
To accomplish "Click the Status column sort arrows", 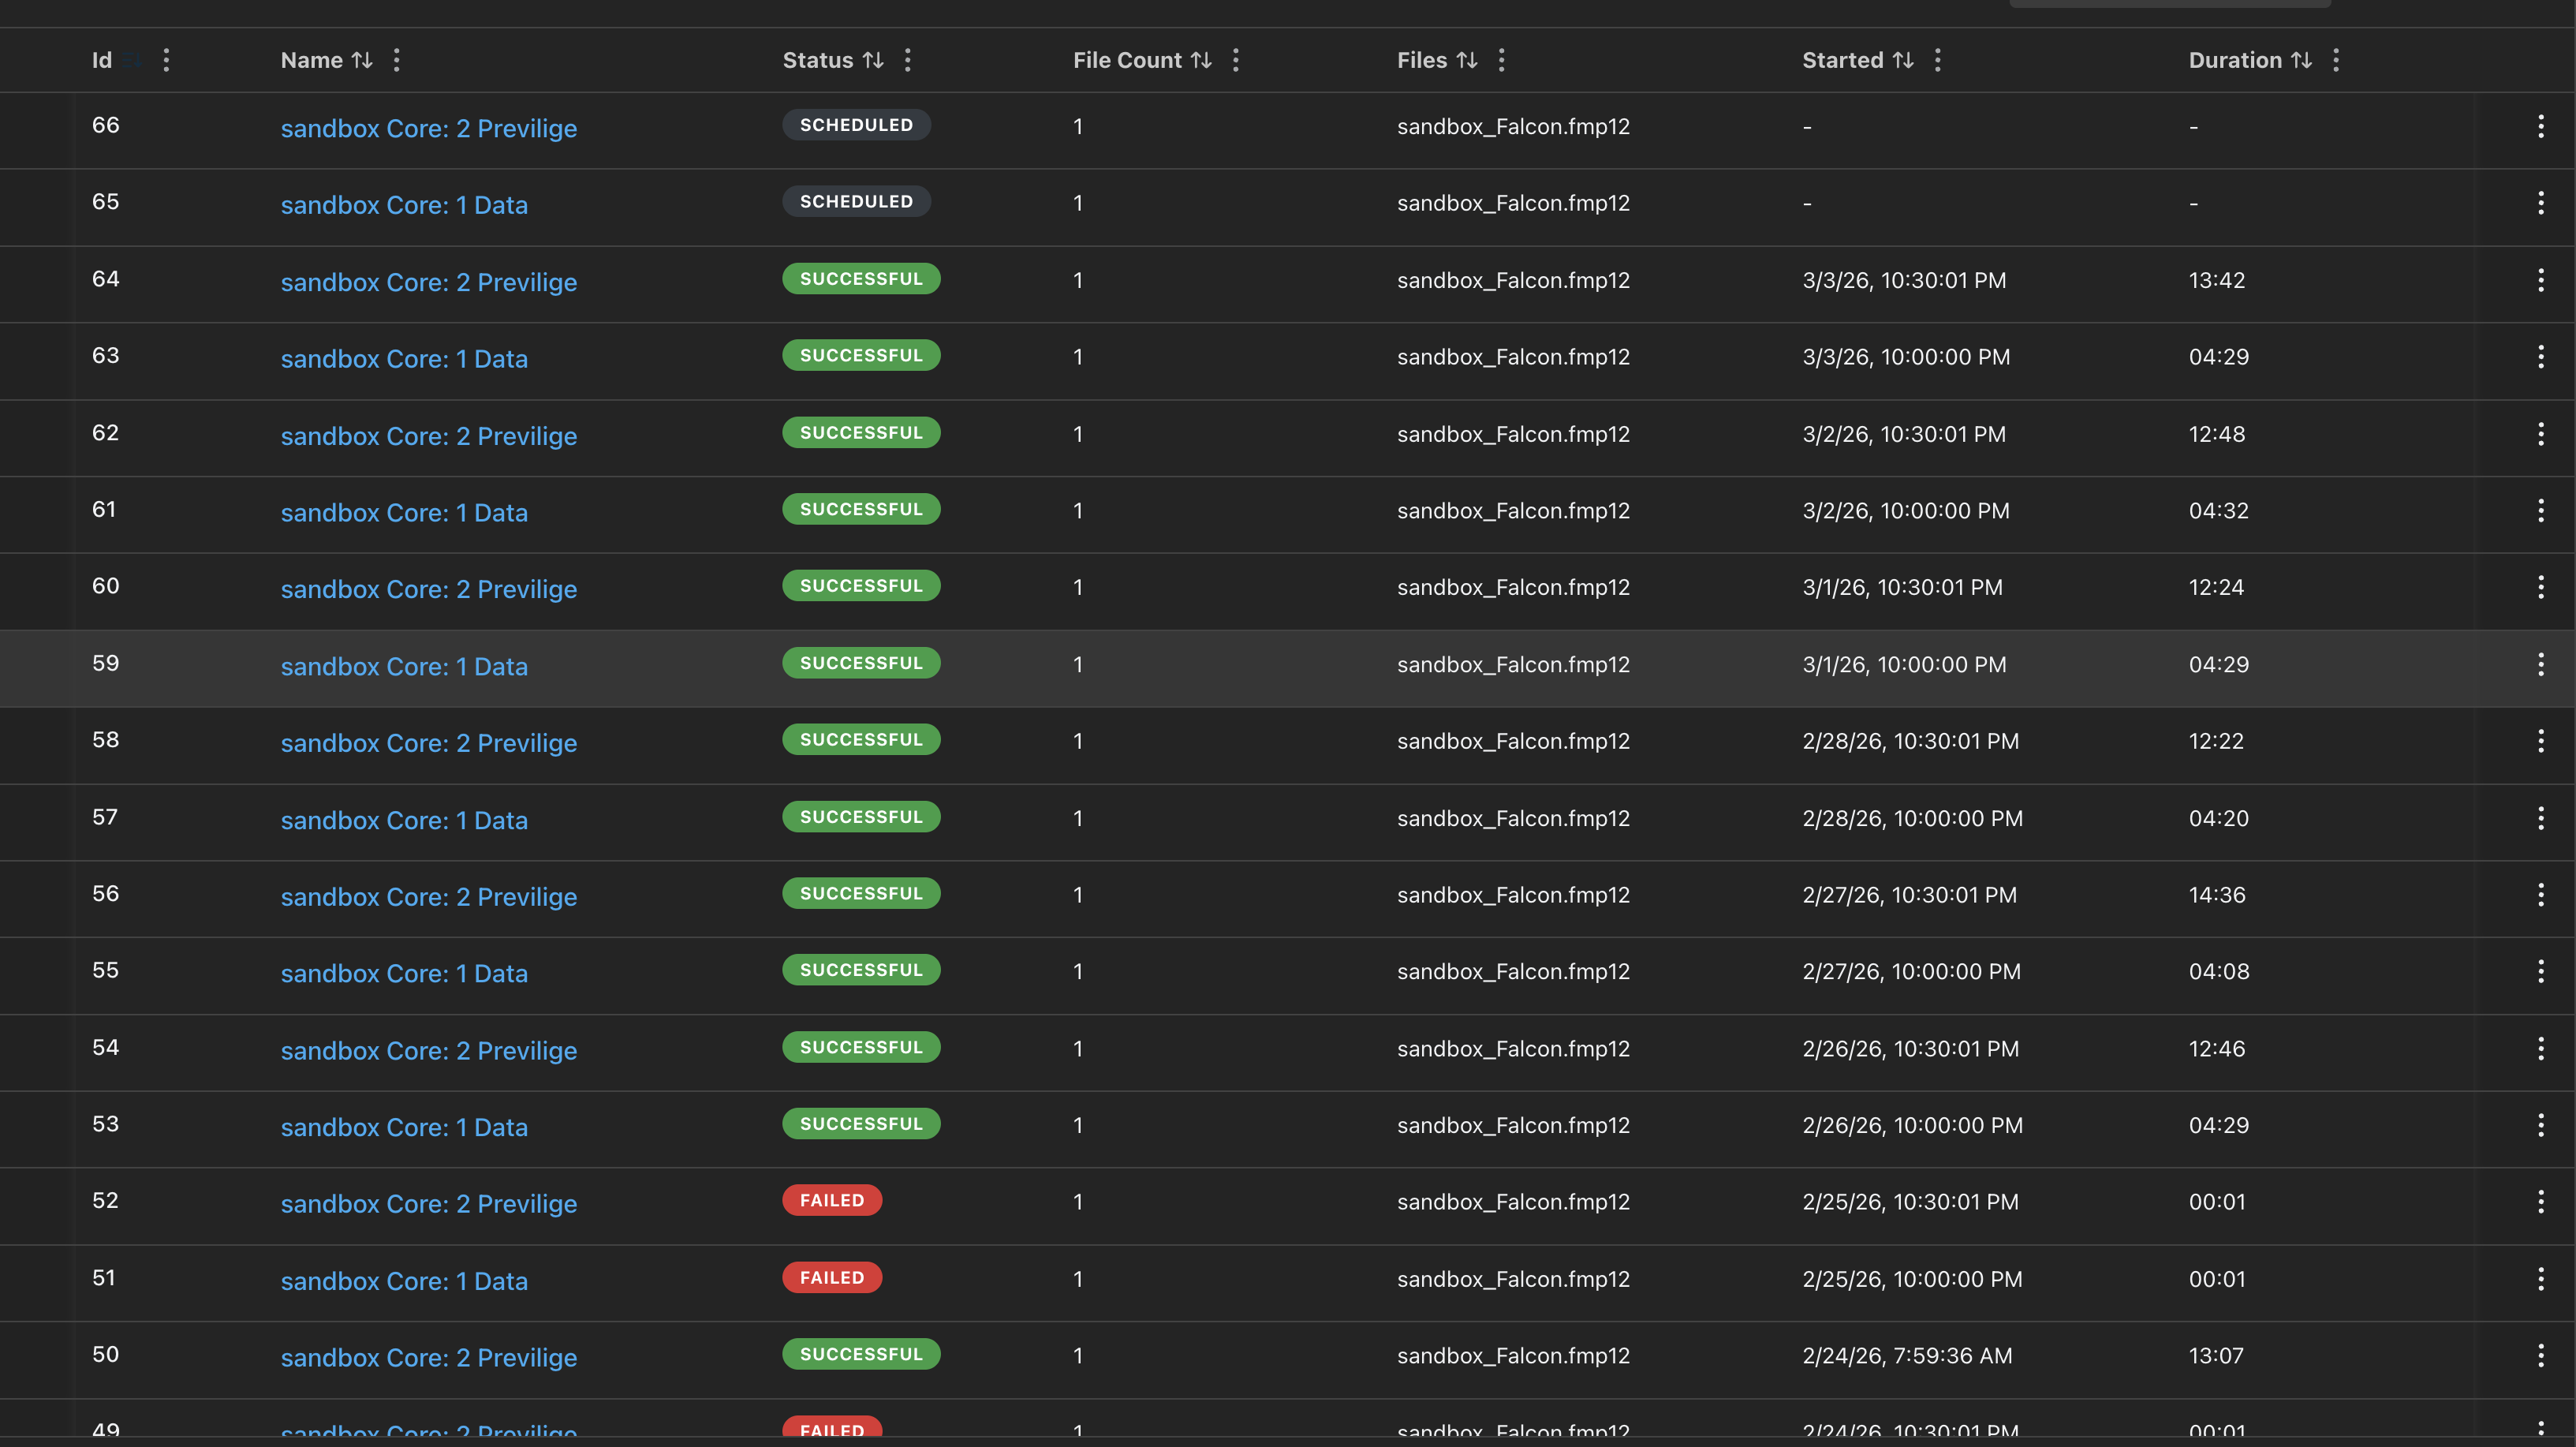I will coord(873,60).
